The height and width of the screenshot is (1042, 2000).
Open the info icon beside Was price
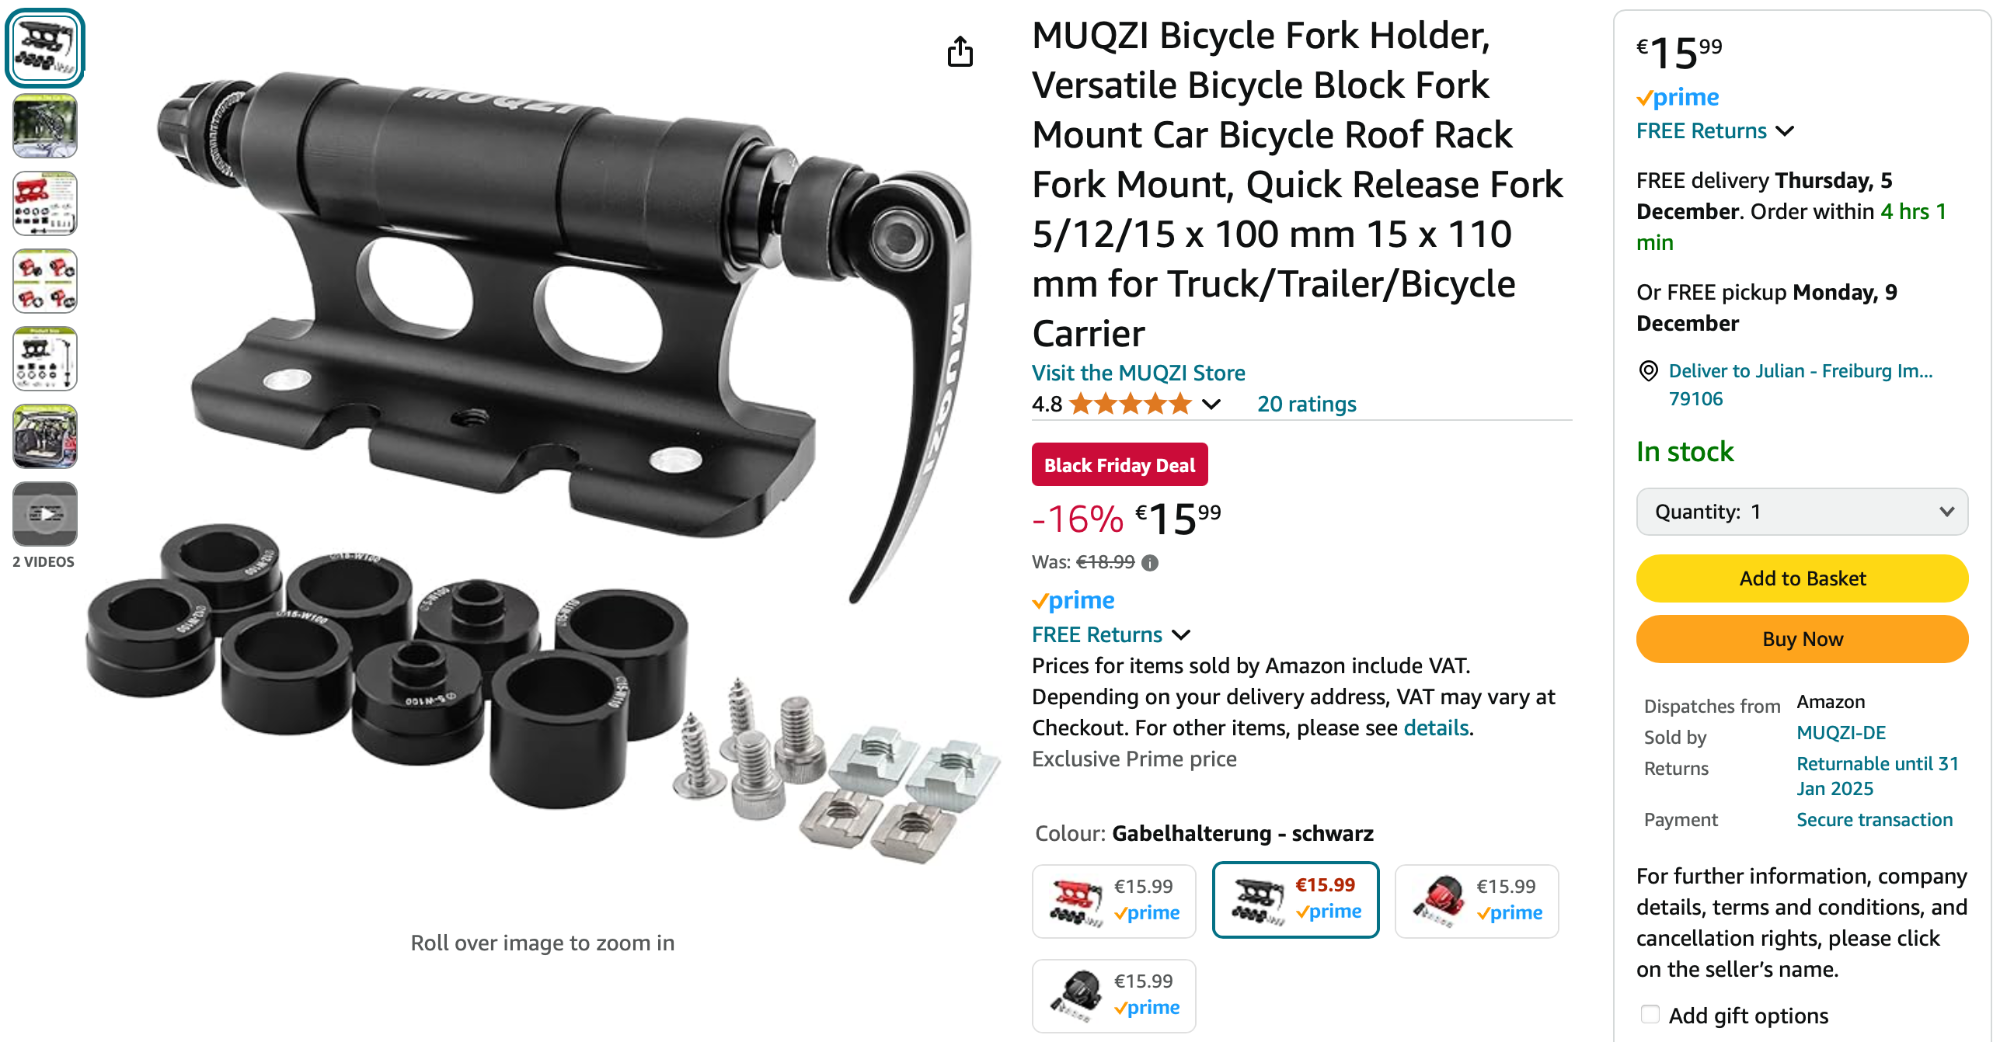point(1150,563)
